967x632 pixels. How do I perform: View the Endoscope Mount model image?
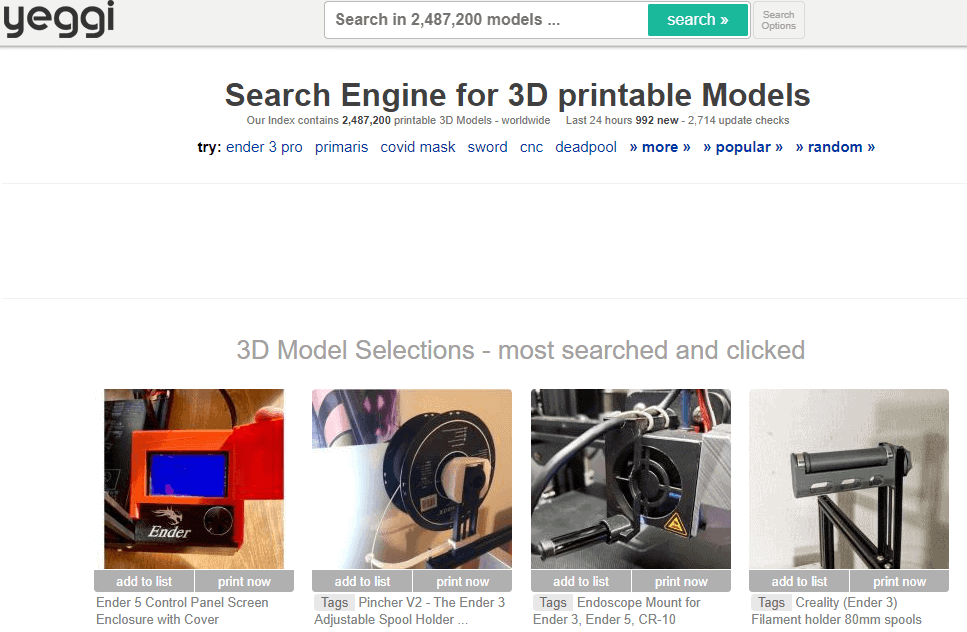point(631,478)
